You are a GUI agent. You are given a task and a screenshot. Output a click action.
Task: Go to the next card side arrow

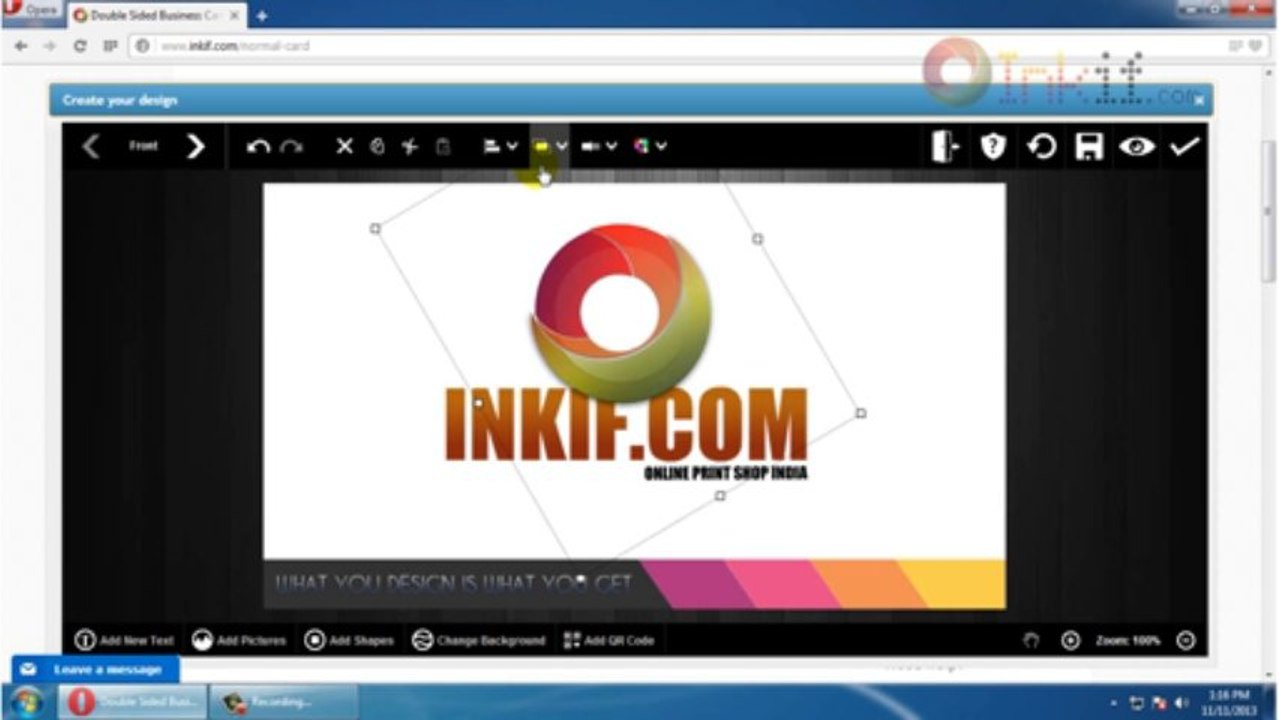pos(195,146)
